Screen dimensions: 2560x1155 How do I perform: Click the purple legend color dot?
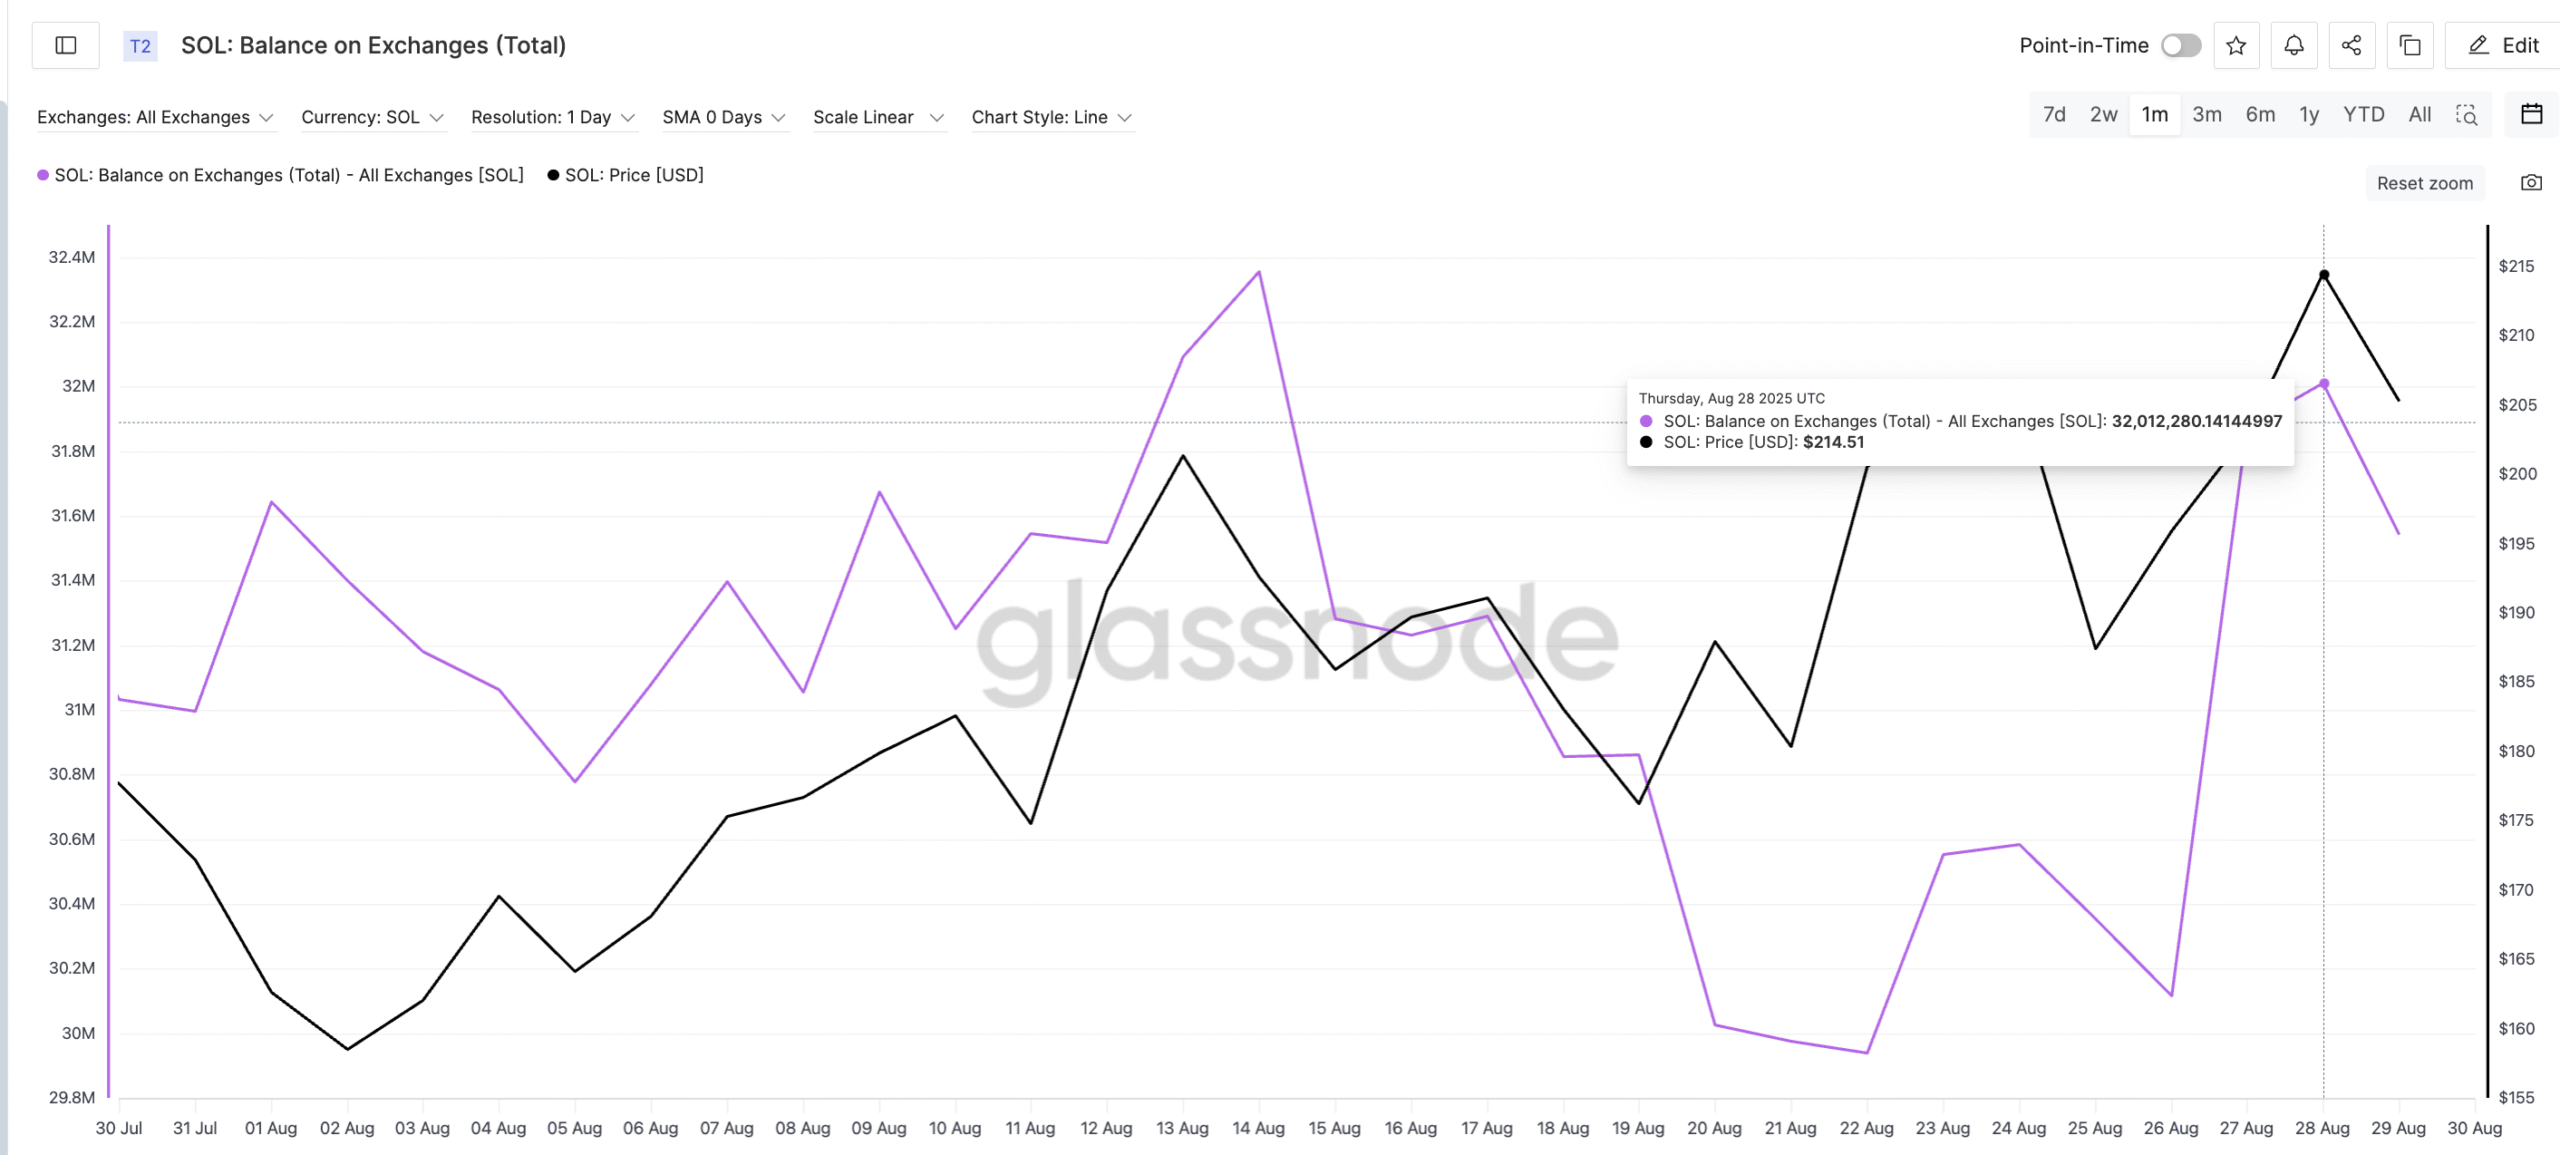click(x=42, y=174)
